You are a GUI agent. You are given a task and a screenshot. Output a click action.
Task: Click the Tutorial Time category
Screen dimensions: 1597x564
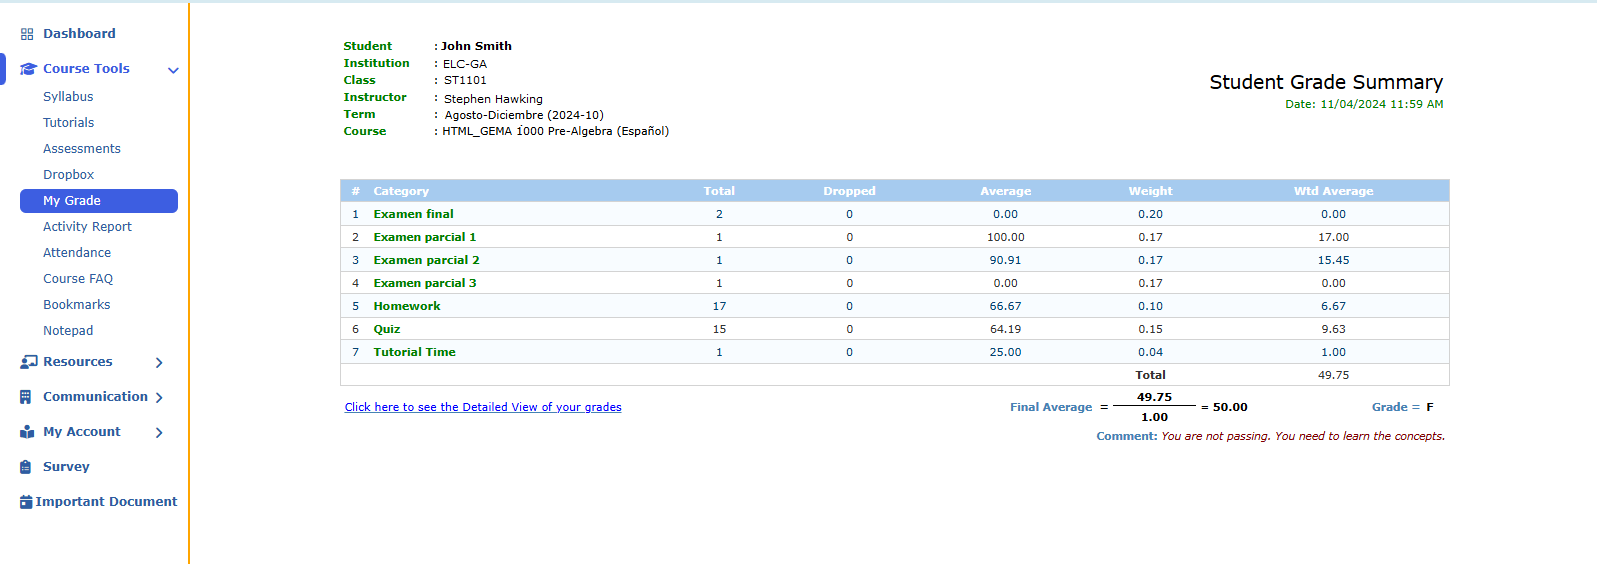pyautogui.click(x=414, y=352)
